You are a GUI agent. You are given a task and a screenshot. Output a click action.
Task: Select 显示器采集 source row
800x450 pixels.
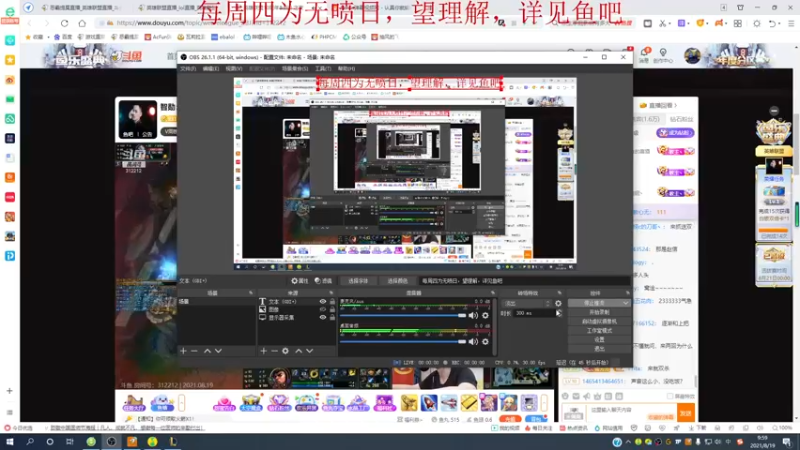297,317
